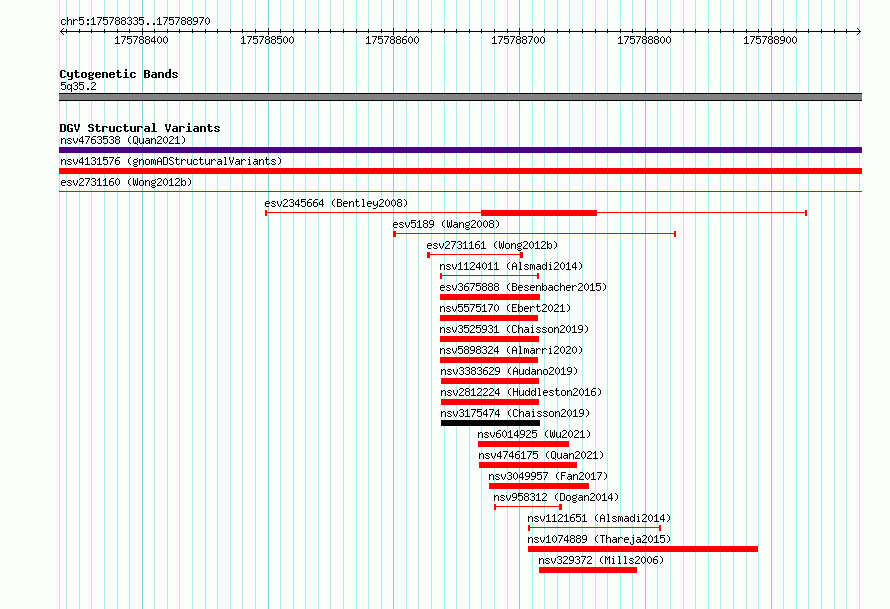Open nsv1121651 (Alsmadi2014) label
This screenshot has width=890, height=609.
click(x=599, y=518)
